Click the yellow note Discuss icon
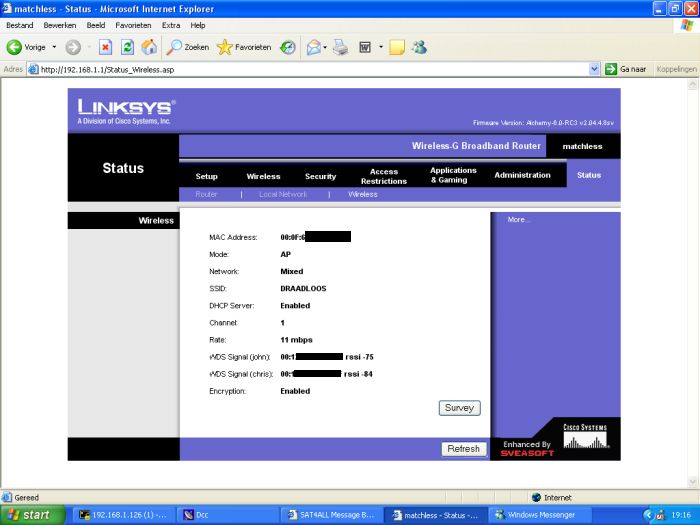 [x=397, y=47]
